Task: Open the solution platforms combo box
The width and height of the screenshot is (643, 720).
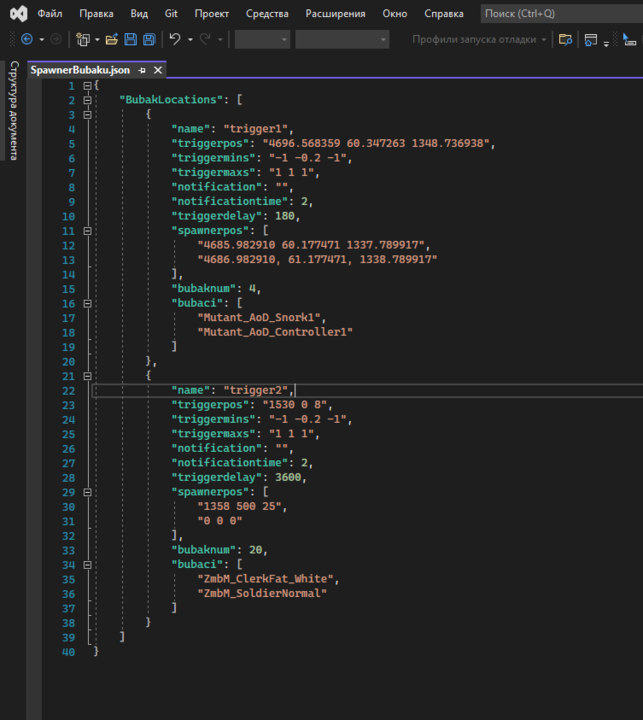Action: click(342, 39)
